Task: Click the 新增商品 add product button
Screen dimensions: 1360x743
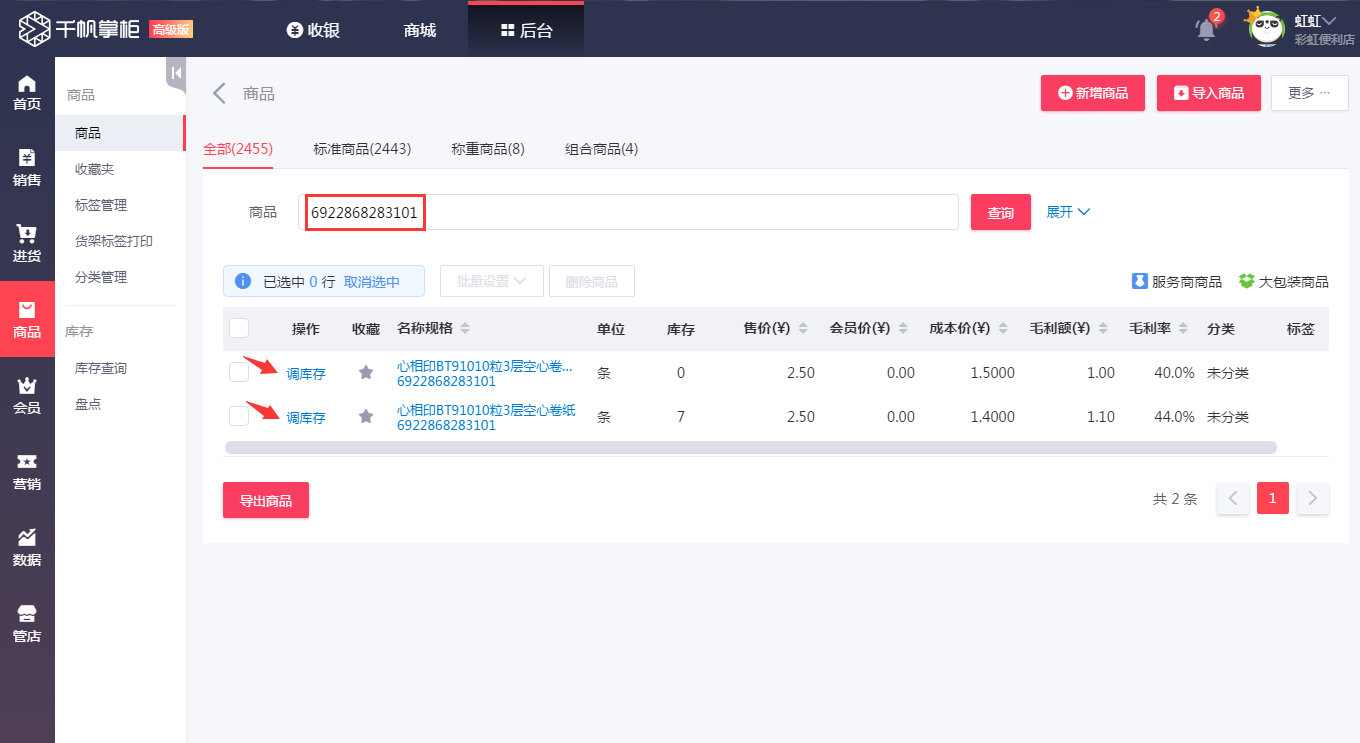Action: [x=1092, y=92]
